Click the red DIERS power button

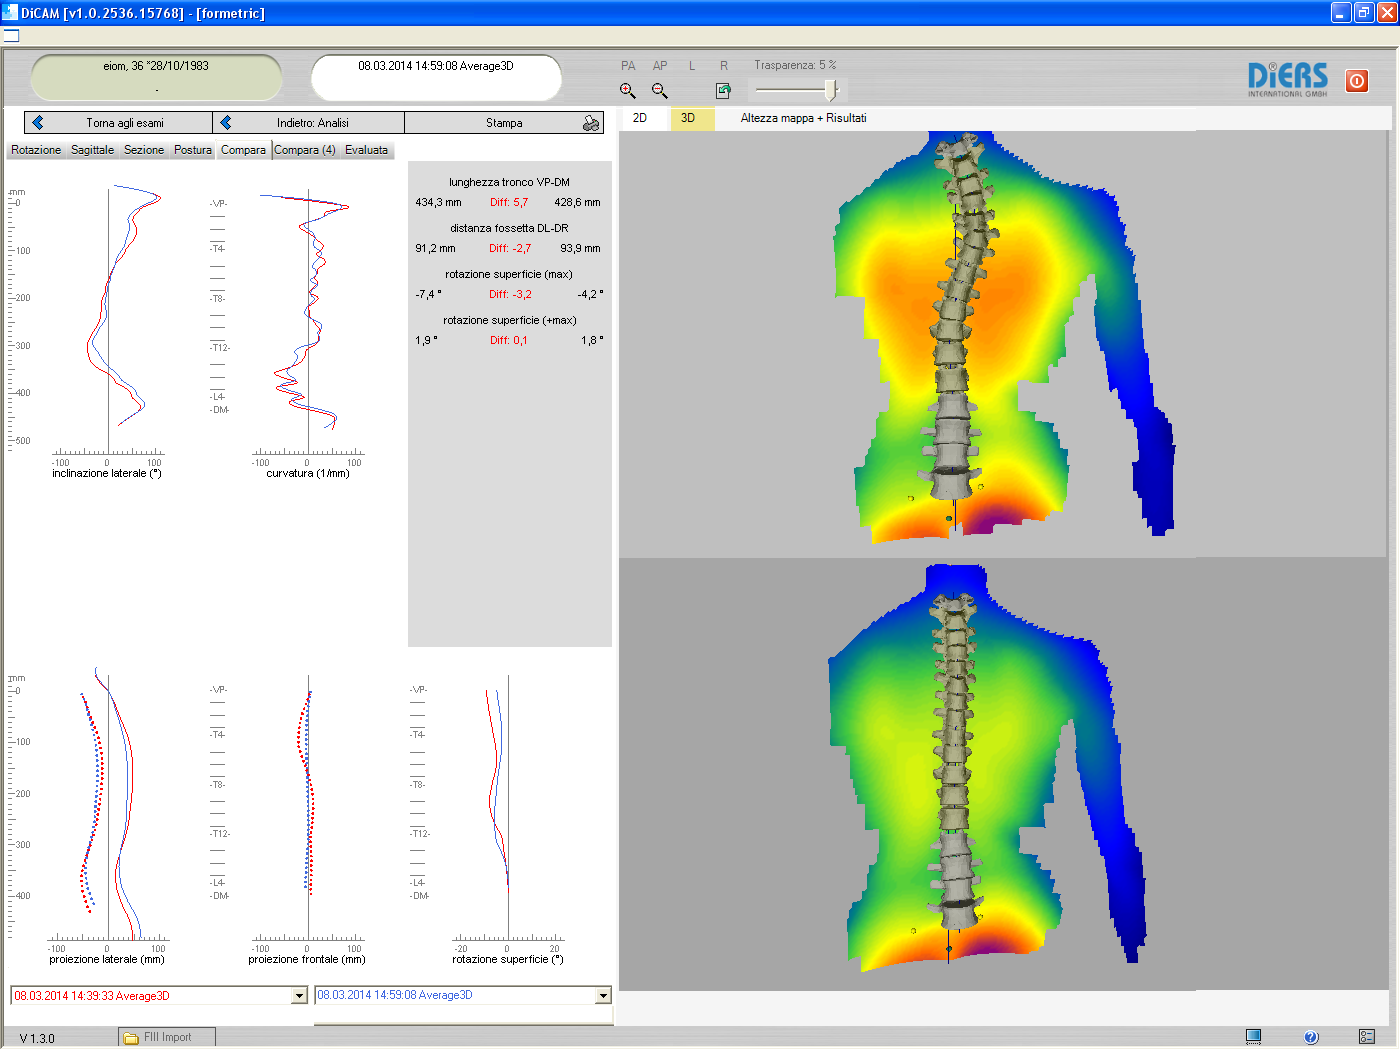coord(1356,81)
